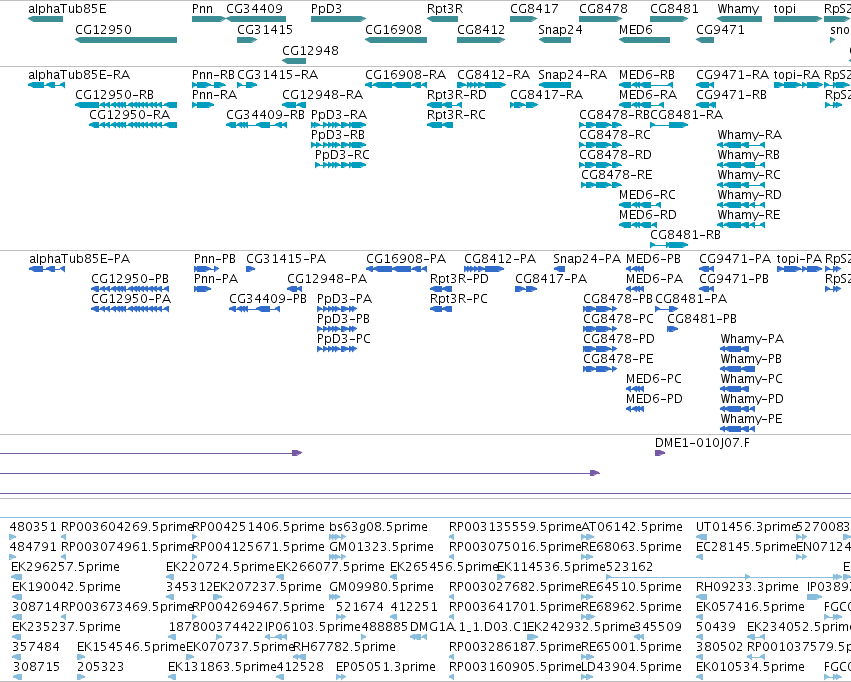The height and width of the screenshot is (682, 851).
Task: Click protein PpD3-PB
Action: (344, 319)
